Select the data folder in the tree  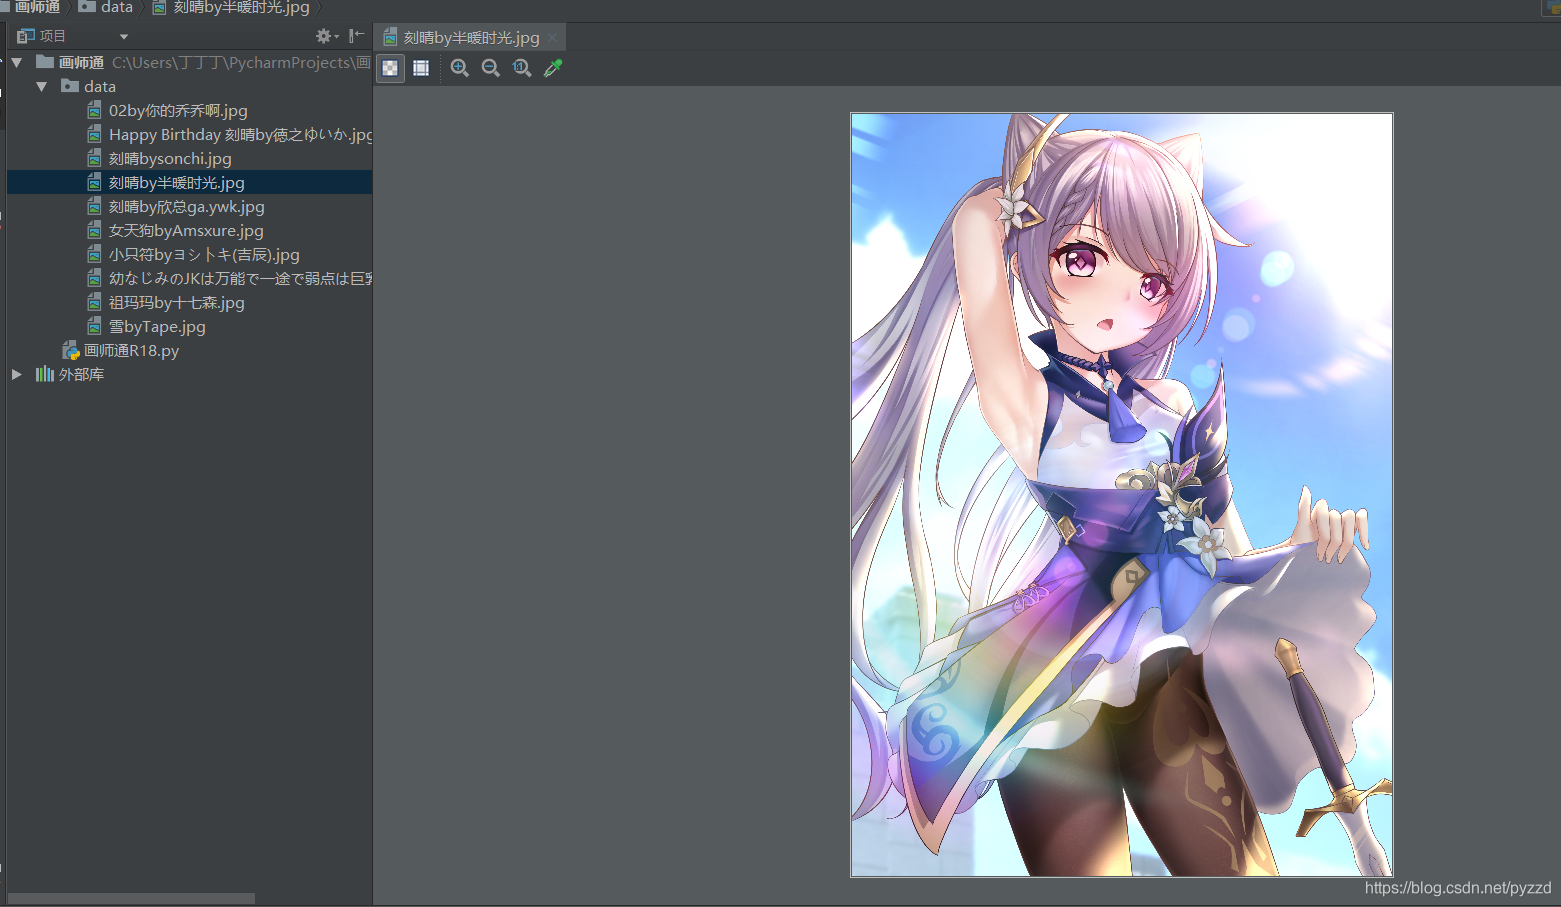pyautogui.click(x=99, y=86)
